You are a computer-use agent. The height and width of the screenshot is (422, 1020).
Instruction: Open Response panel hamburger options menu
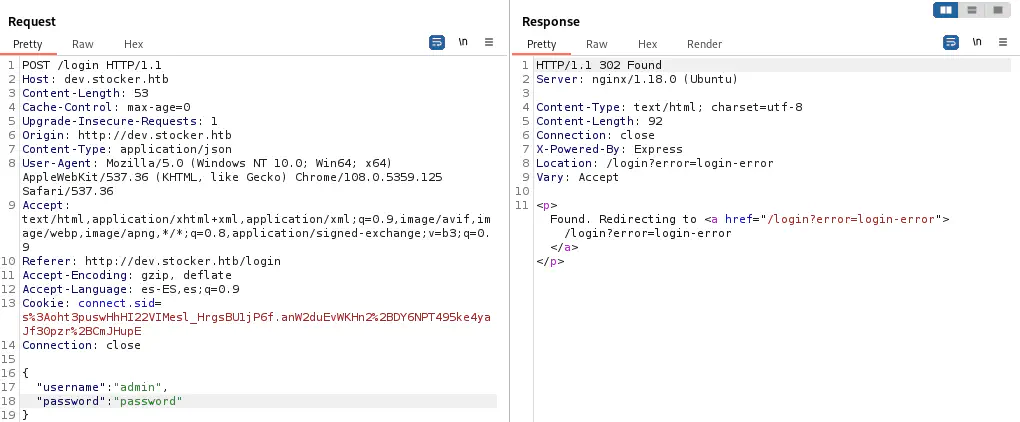tap(1003, 43)
